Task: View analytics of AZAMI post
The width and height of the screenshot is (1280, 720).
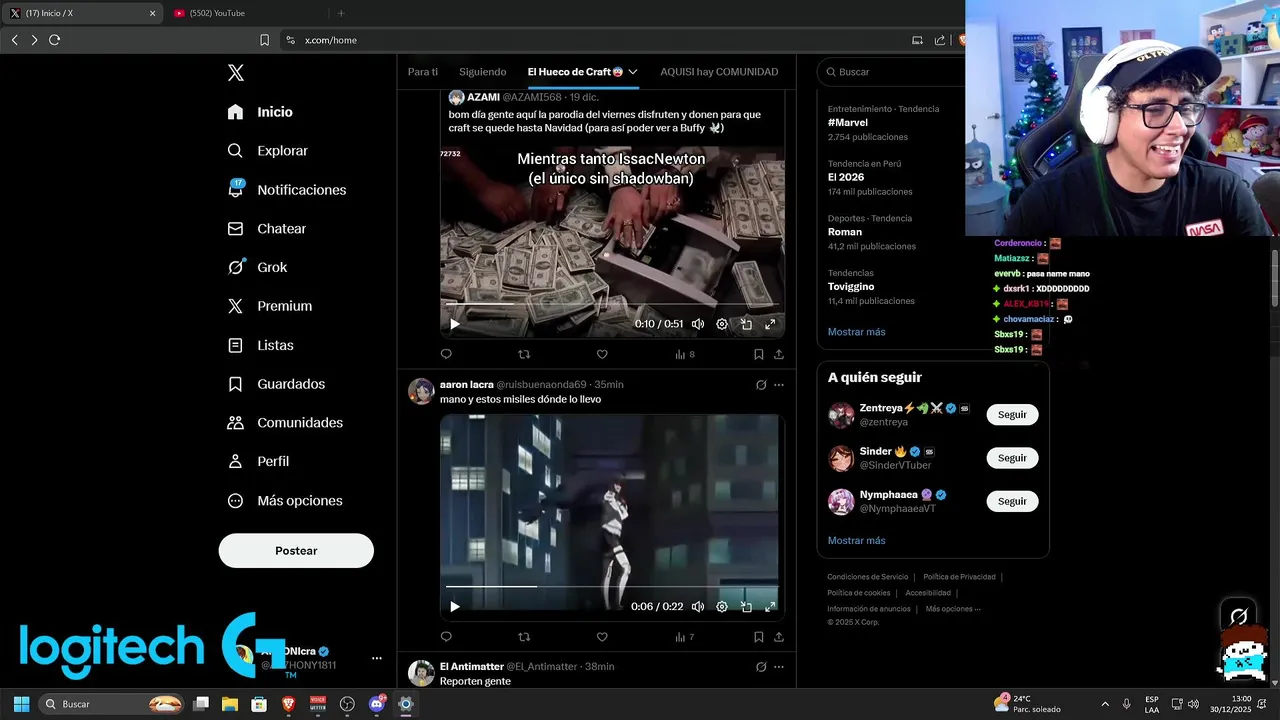Action: coord(684,354)
